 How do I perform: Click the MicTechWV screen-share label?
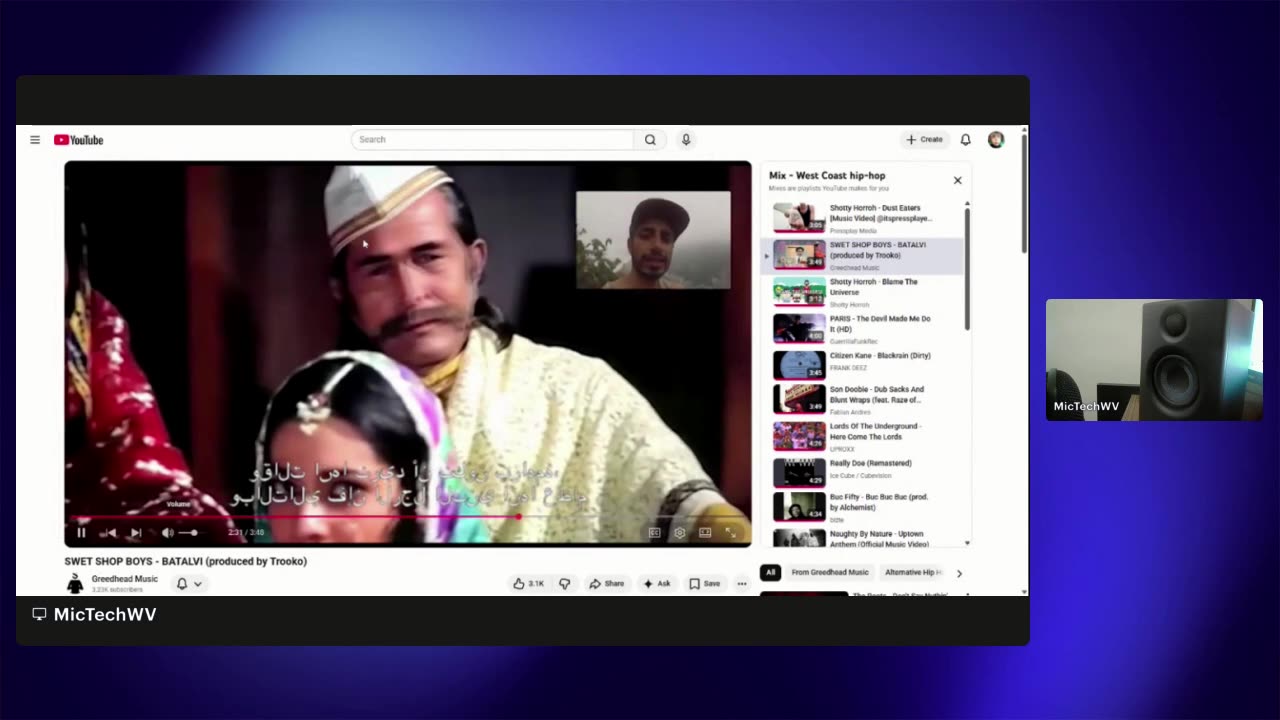point(95,615)
